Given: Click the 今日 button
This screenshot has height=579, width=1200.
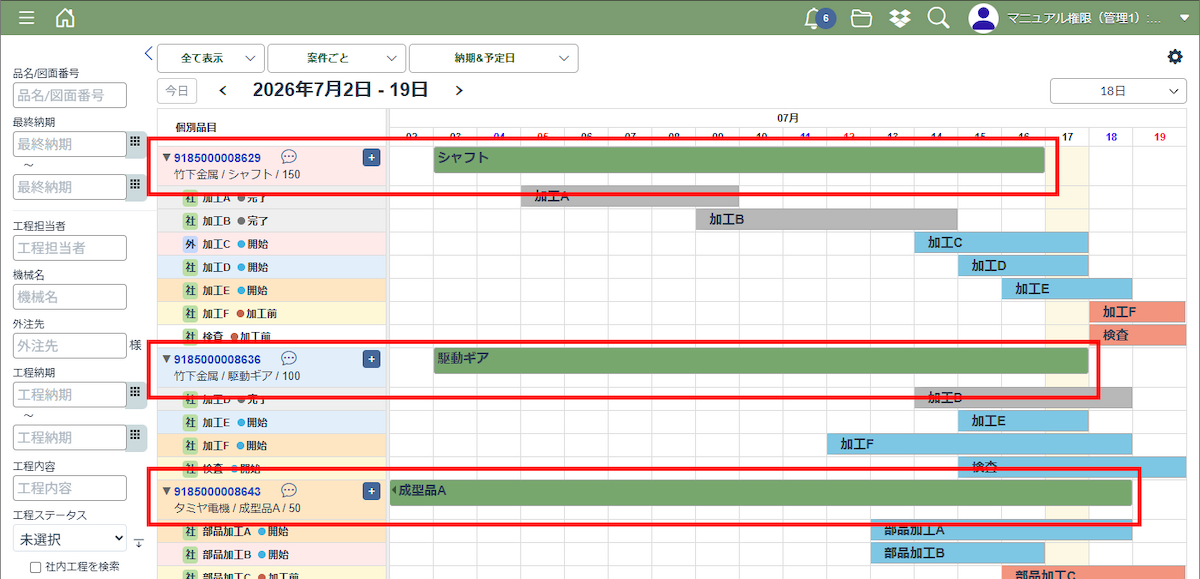Looking at the screenshot, I should click(x=177, y=90).
